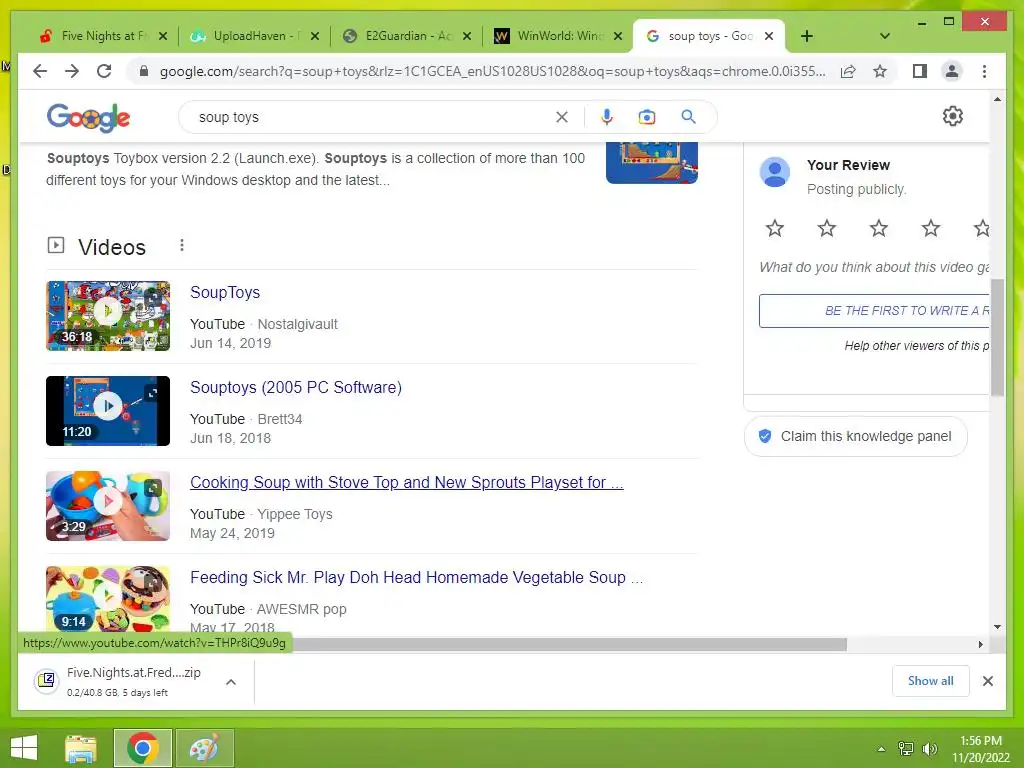
Task: Open Feeding Sick Mr. Play Doh link
Action: click(x=417, y=577)
